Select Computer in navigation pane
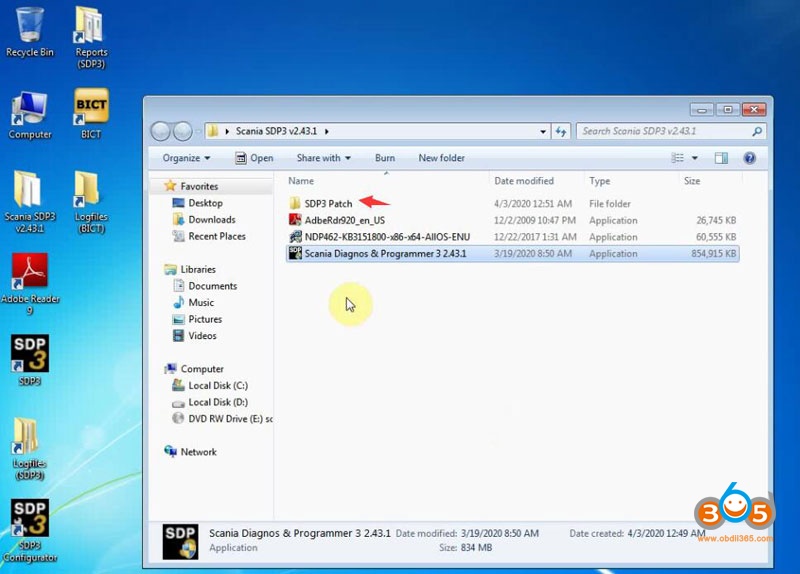The width and height of the screenshot is (800, 574). (x=202, y=369)
